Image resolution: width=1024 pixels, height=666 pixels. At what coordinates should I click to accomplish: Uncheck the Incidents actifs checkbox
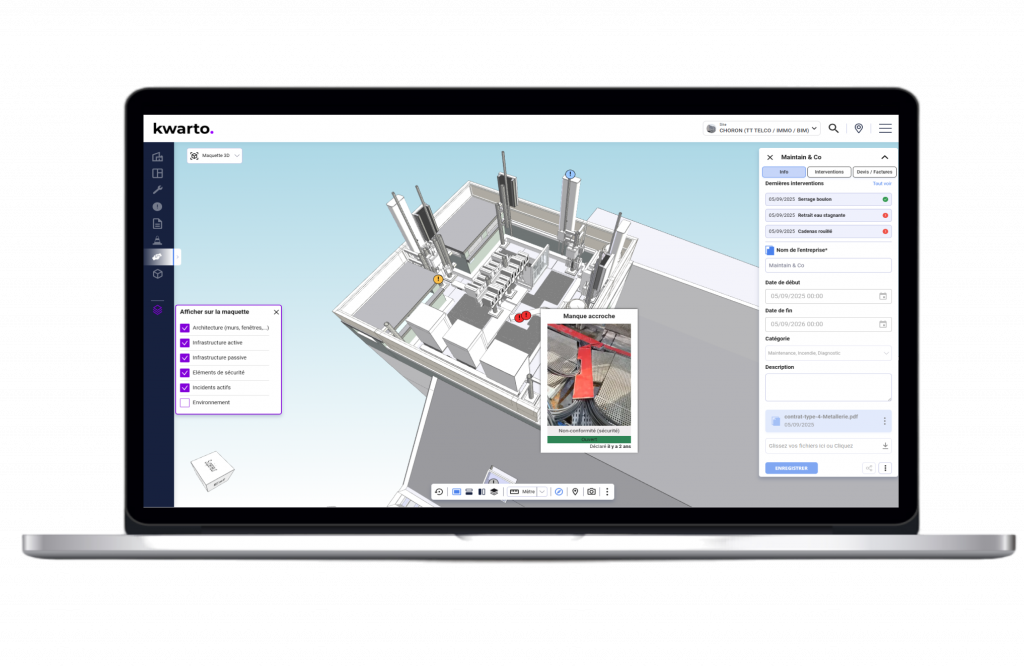pyautogui.click(x=185, y=388)
